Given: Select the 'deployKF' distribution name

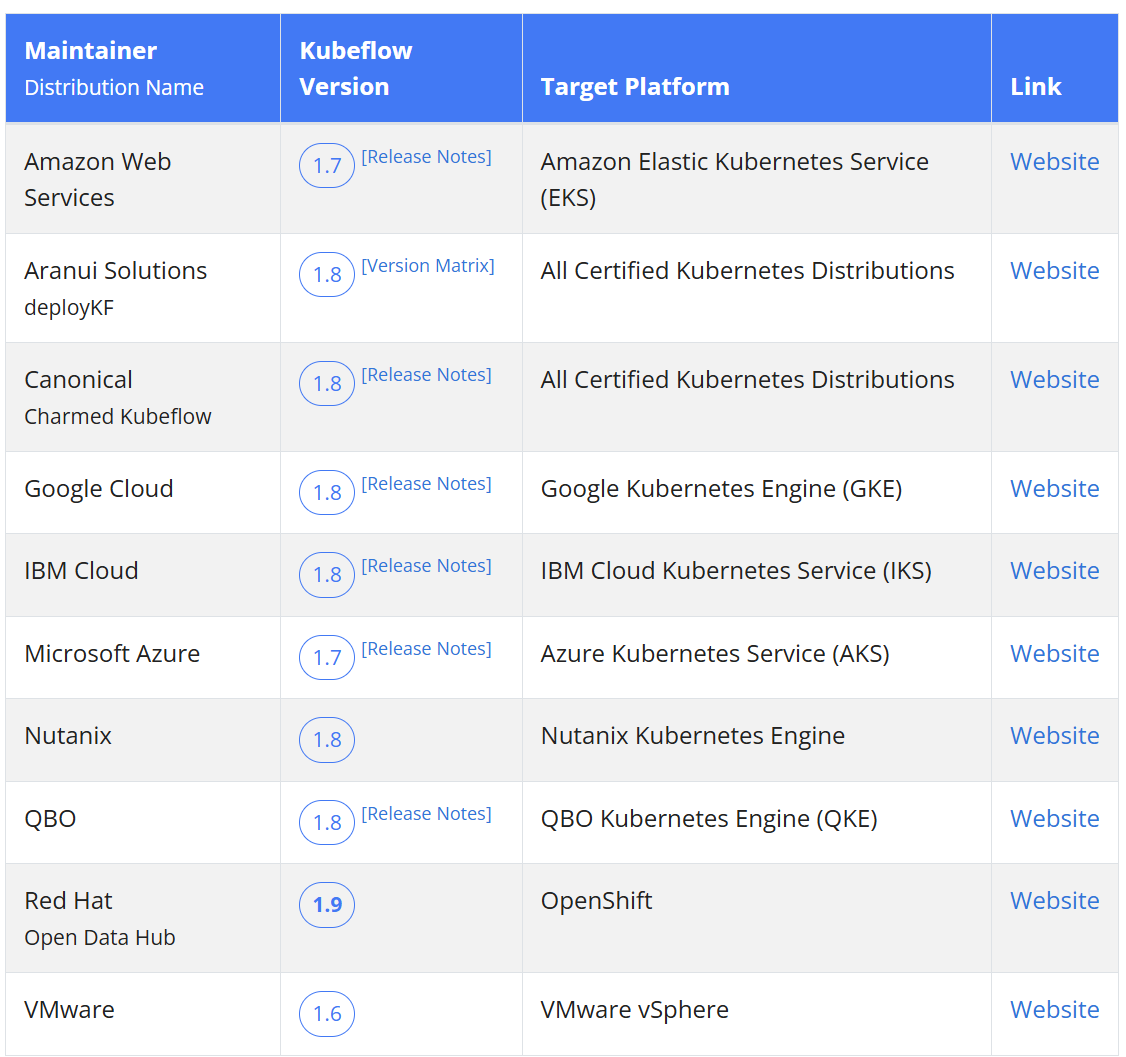Looking at the screenshot, I should (69, 308).
